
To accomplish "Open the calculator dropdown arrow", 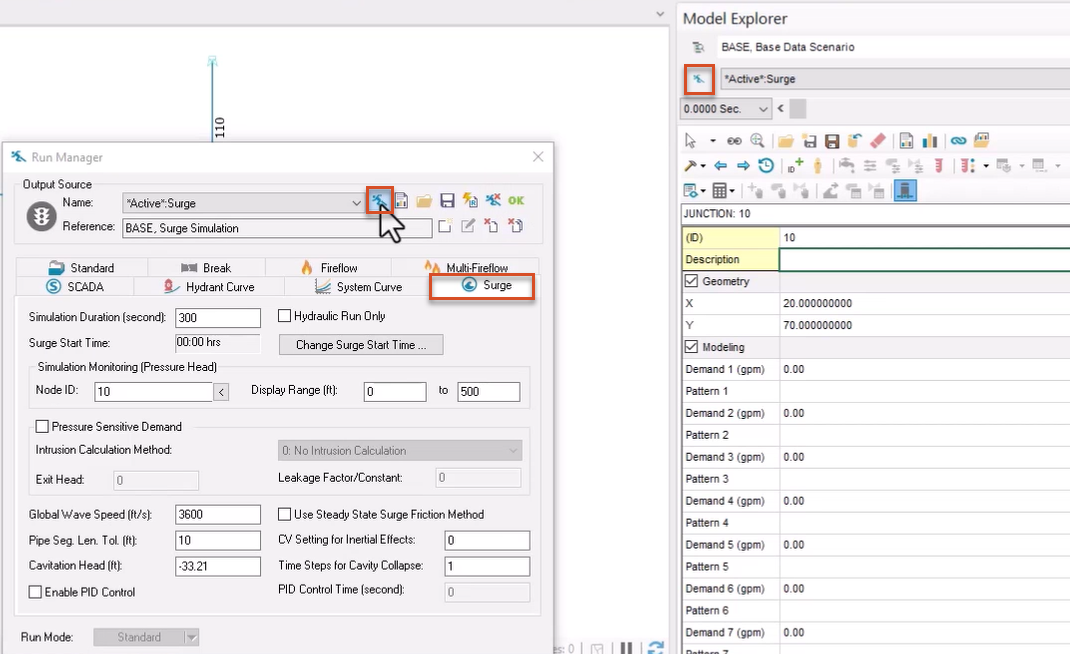I will click(732, 191).
